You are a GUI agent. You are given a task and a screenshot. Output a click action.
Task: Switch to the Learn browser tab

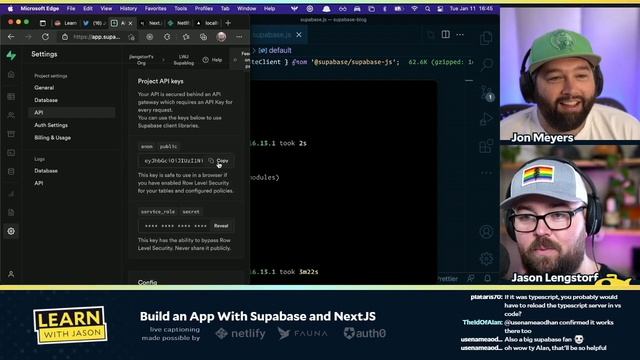66,23
